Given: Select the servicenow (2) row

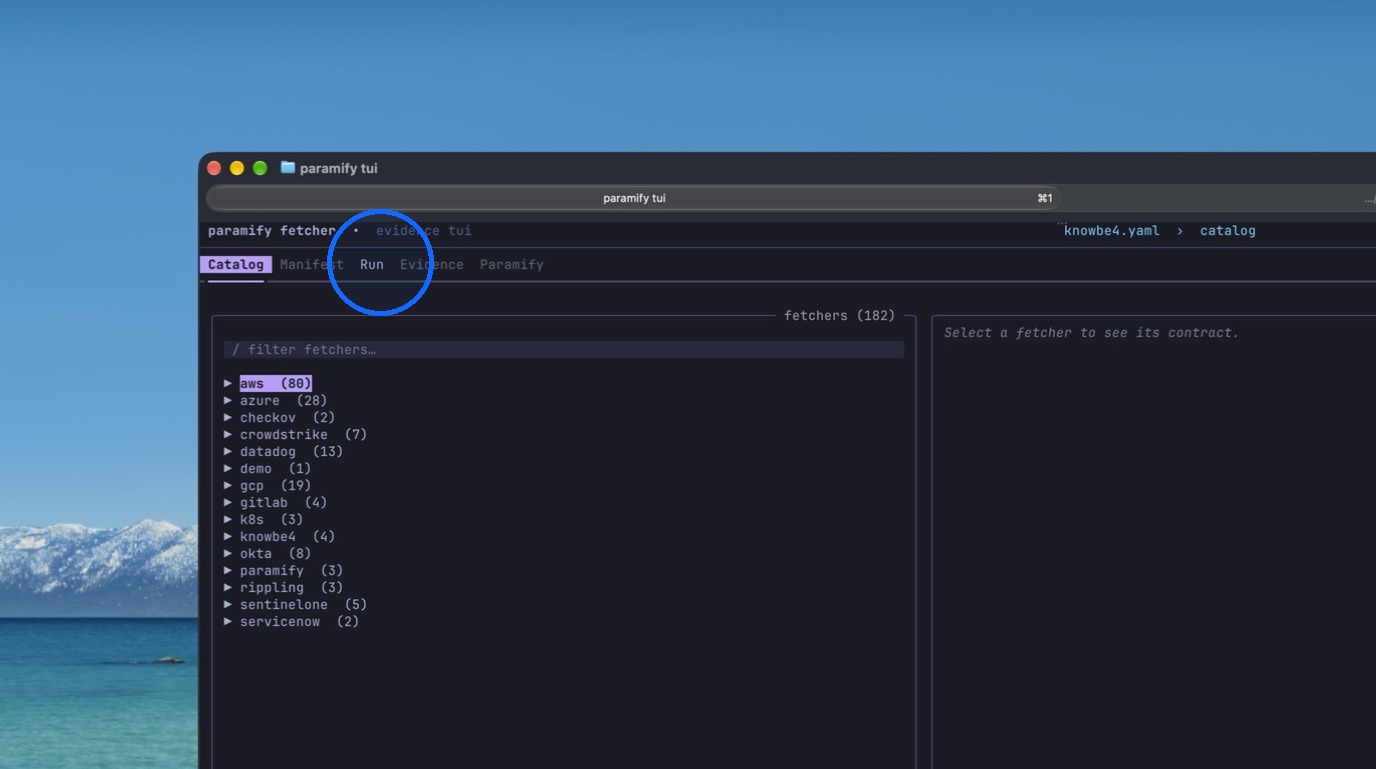Looking at the screenshot, I should click(299, 621).
